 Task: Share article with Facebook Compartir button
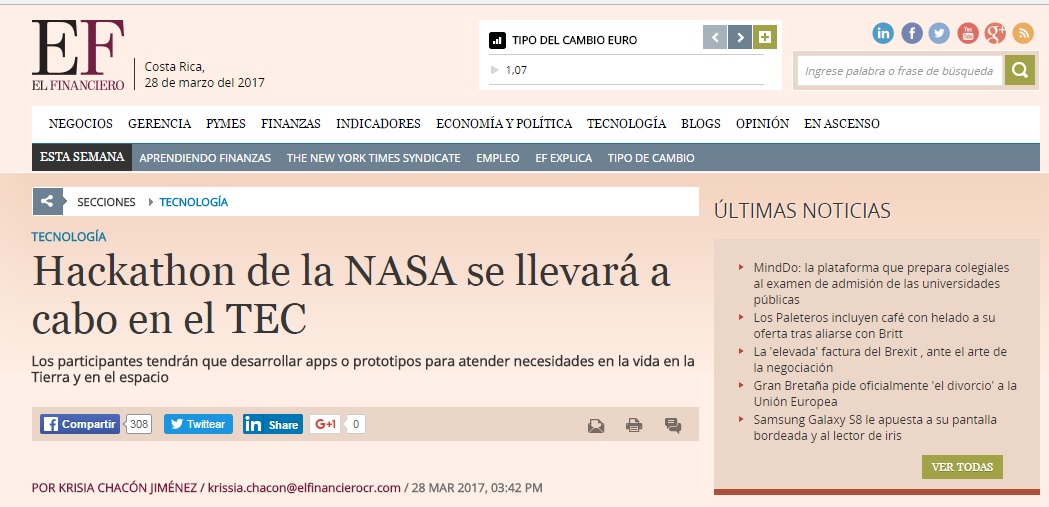pos(80,424)
